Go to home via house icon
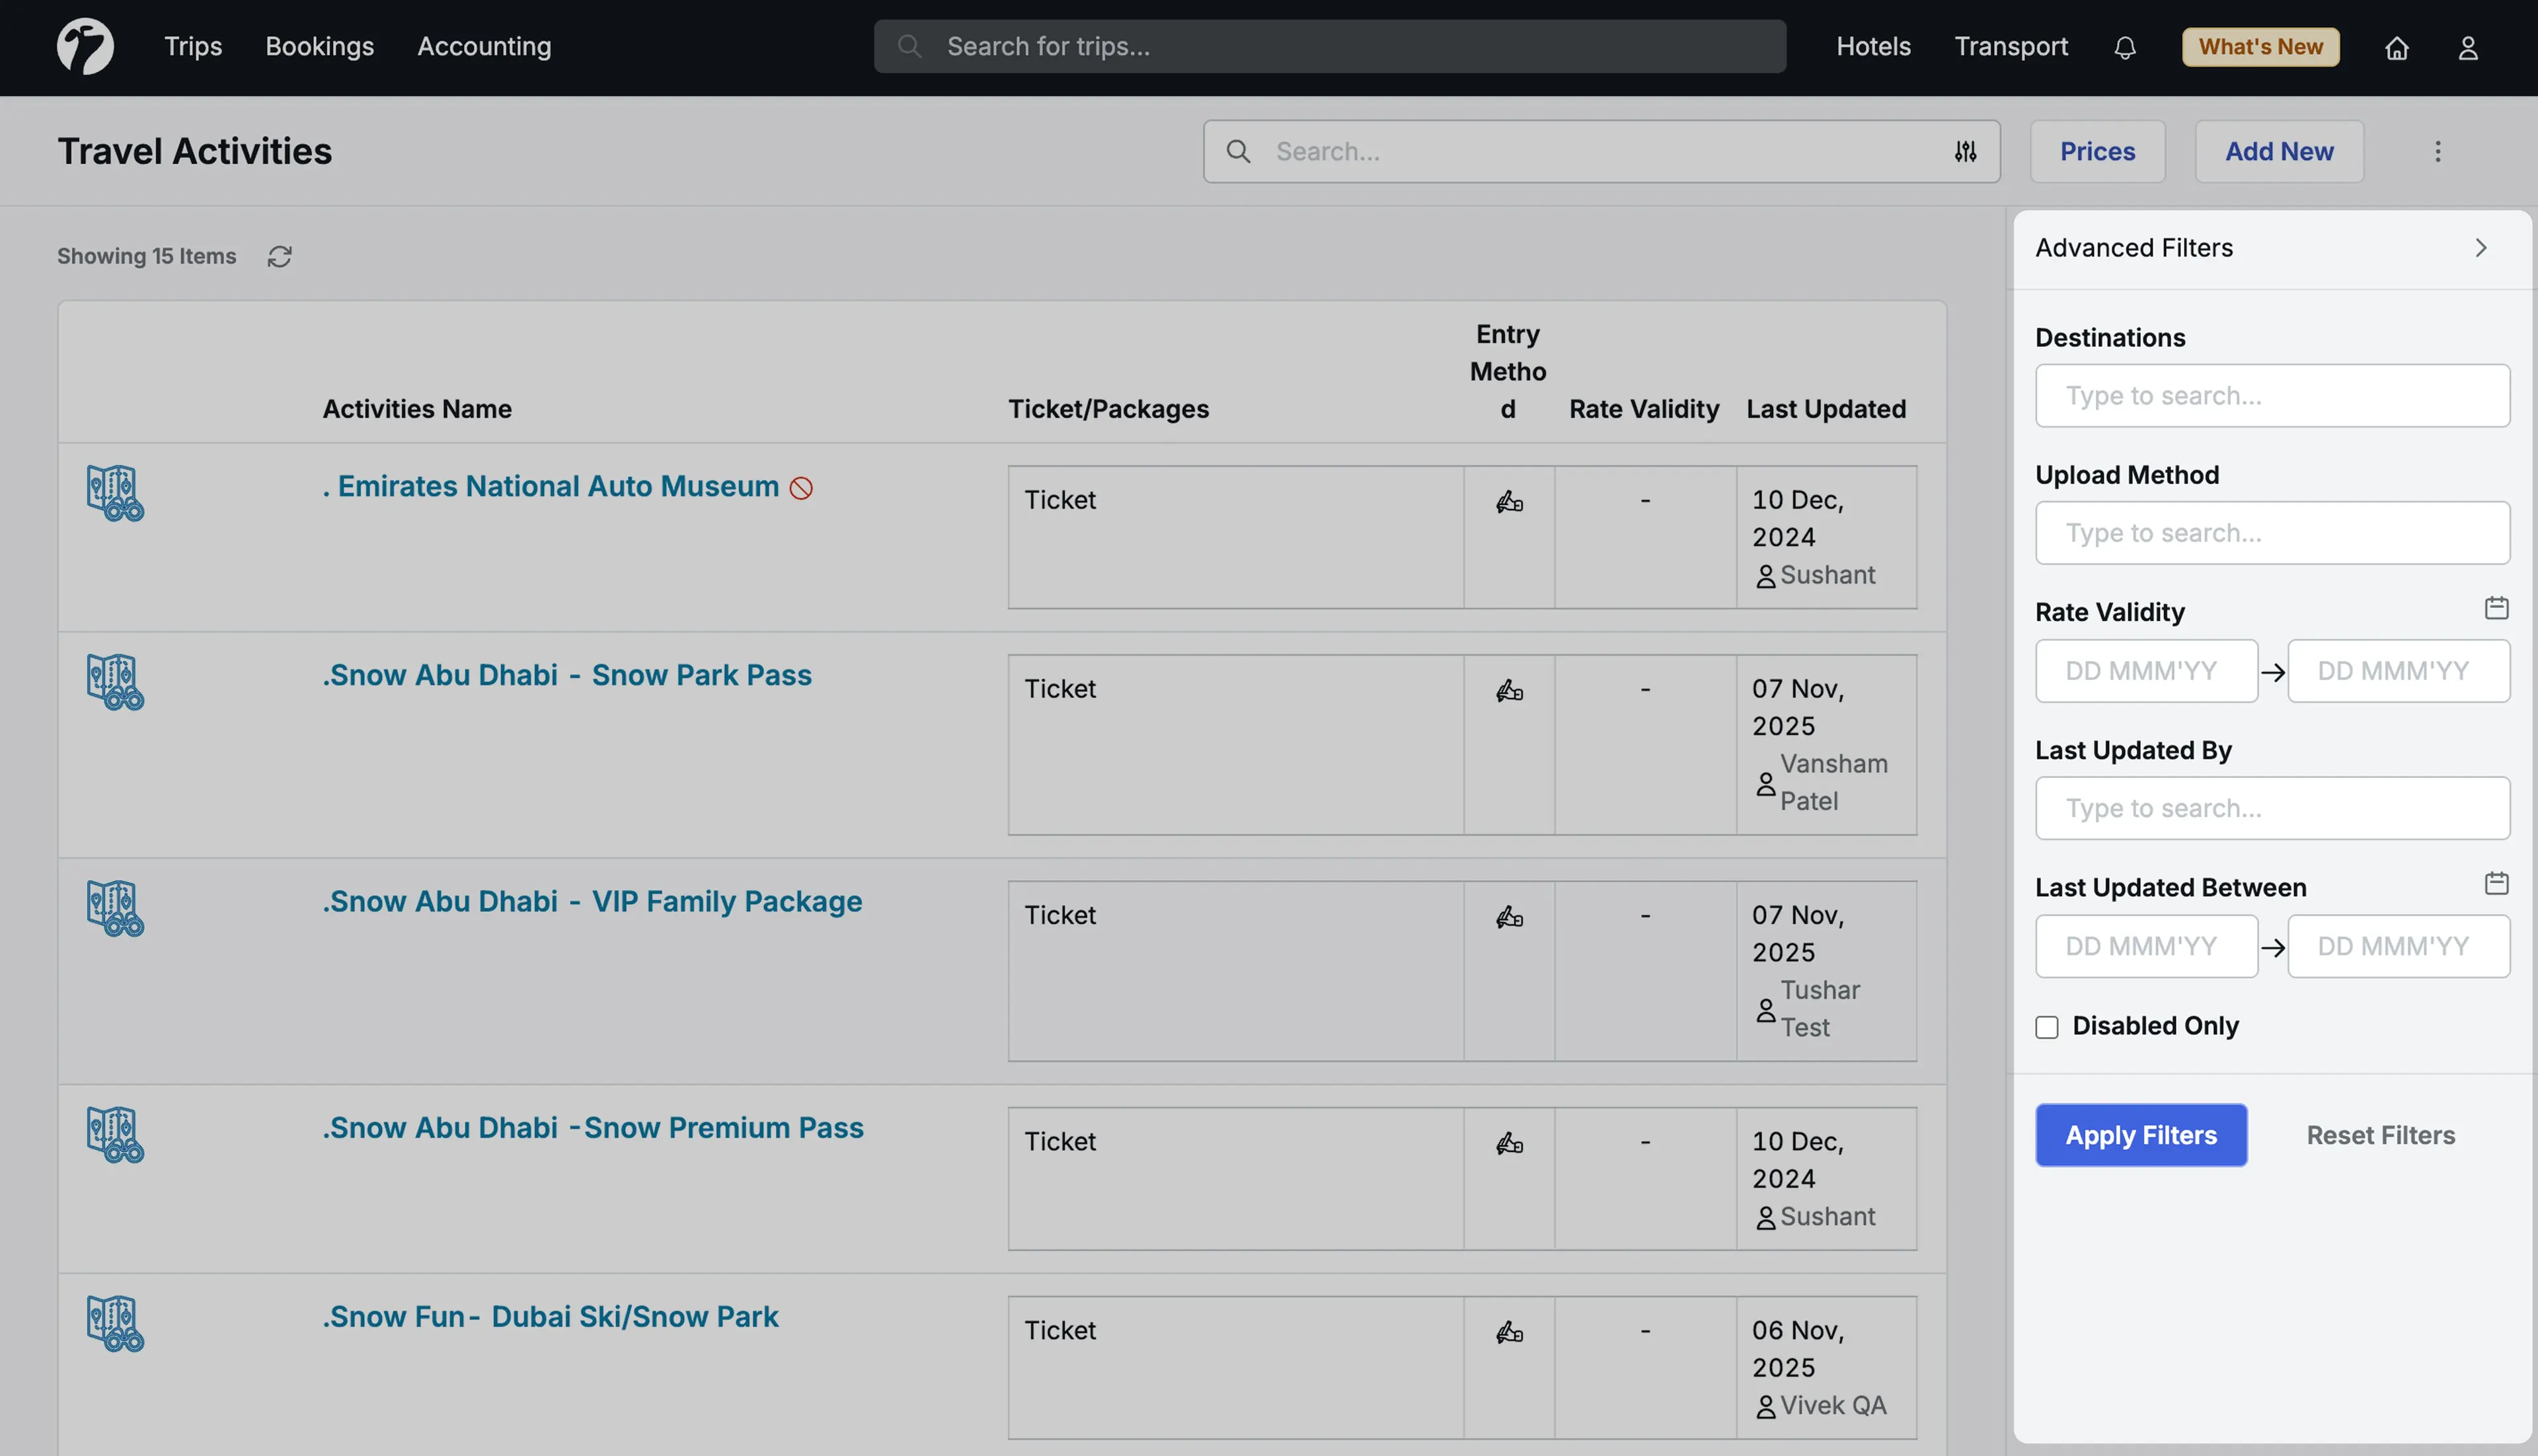 (x=2396, y=47)
